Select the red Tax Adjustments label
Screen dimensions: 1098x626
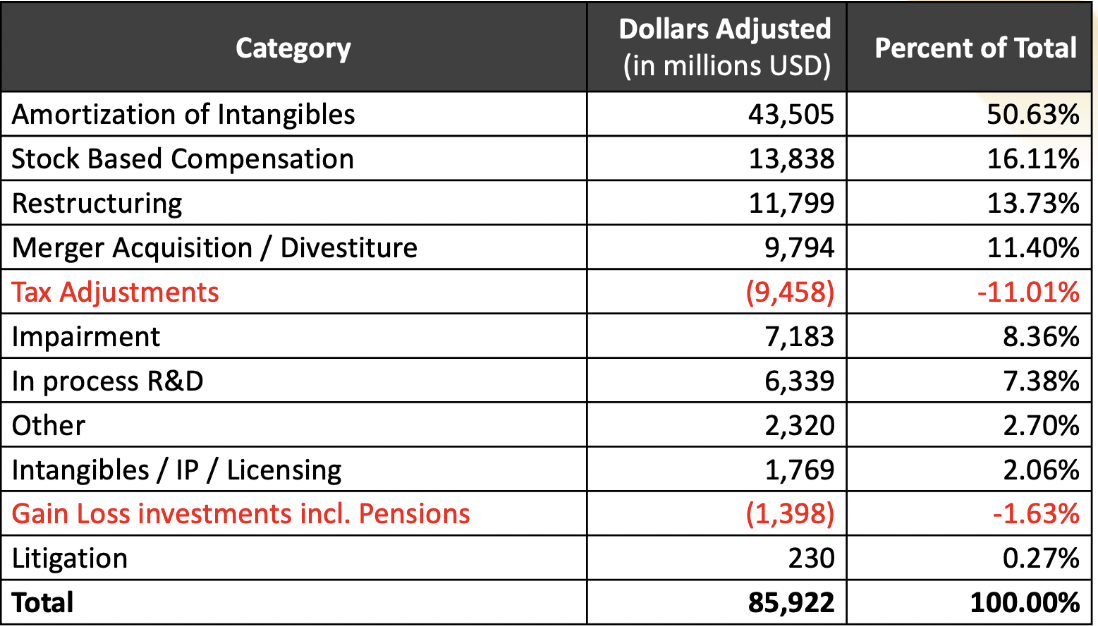click(115, 292)
